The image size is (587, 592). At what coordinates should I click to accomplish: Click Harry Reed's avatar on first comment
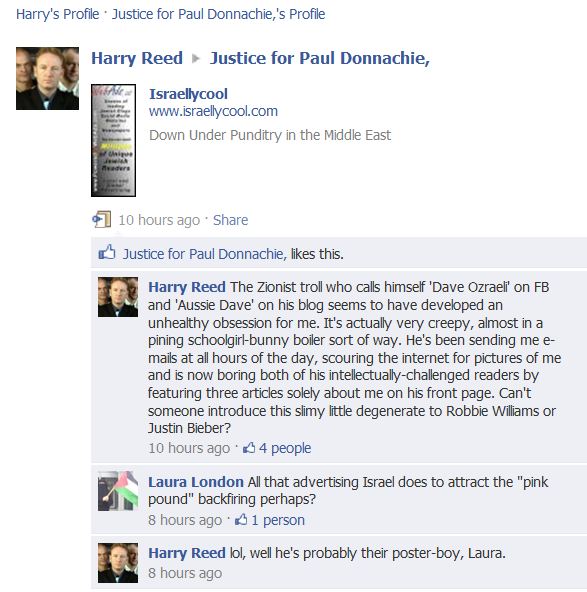pyautogui.click(x=118, y=297)
